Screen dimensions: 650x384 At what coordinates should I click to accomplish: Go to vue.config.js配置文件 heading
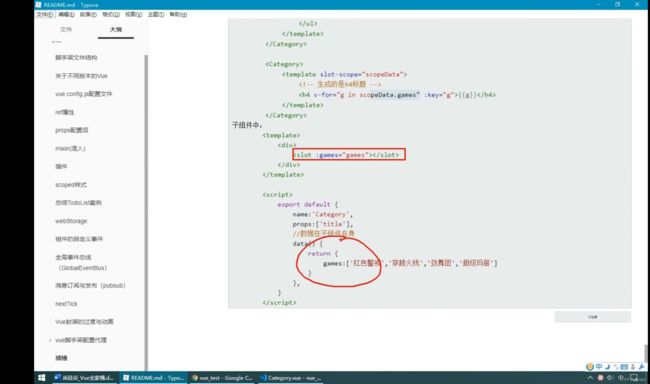tap(84, 94)
